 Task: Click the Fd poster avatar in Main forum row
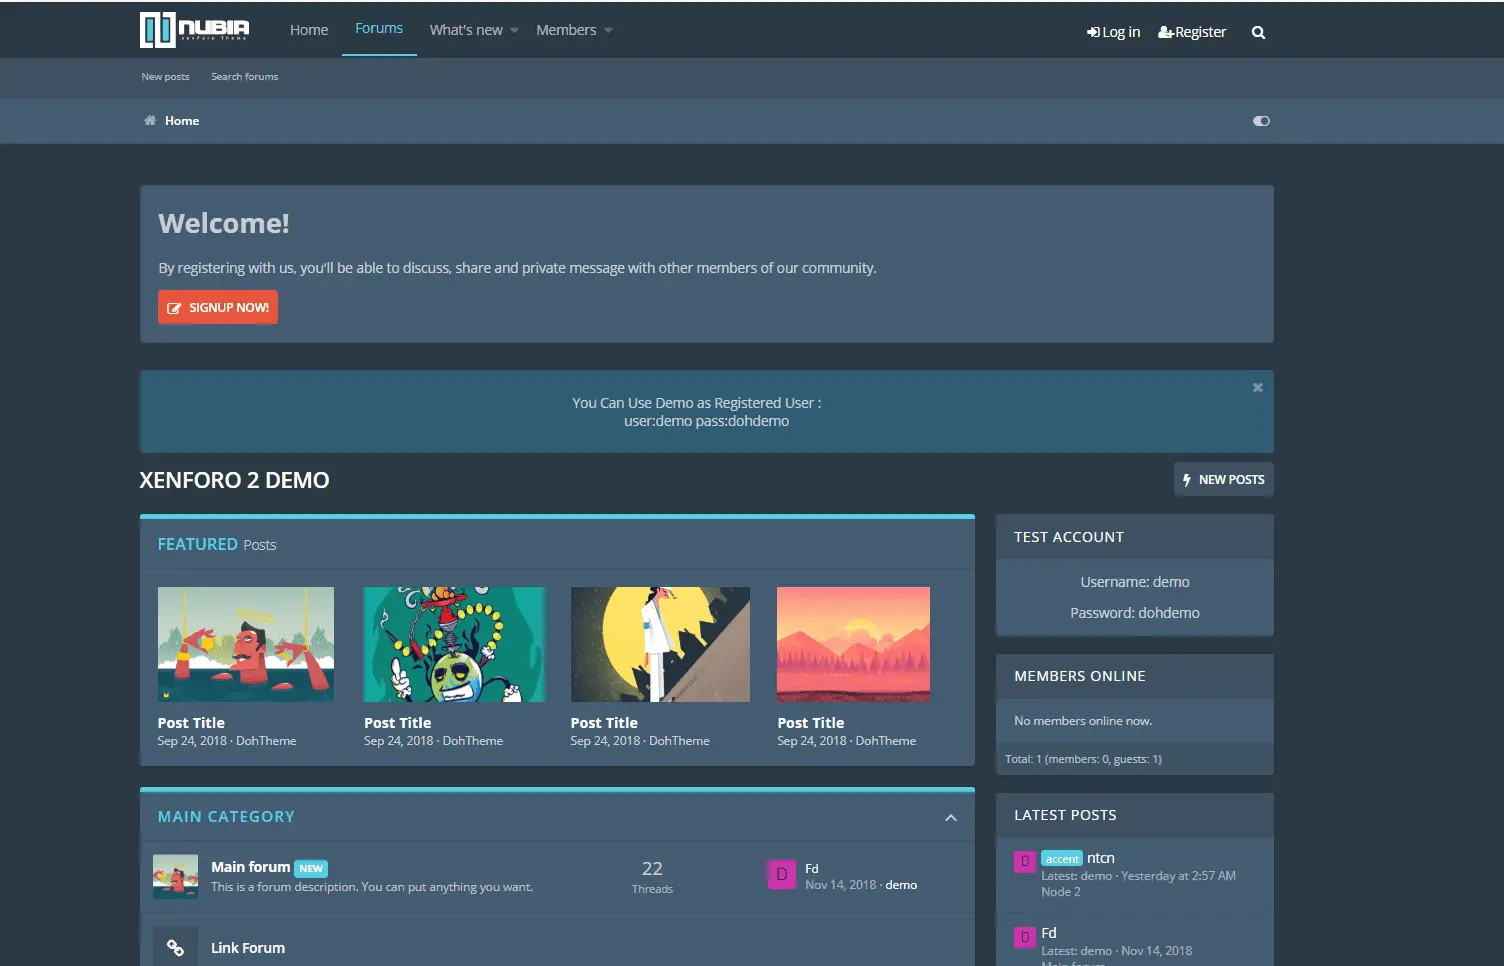[781, 875]
